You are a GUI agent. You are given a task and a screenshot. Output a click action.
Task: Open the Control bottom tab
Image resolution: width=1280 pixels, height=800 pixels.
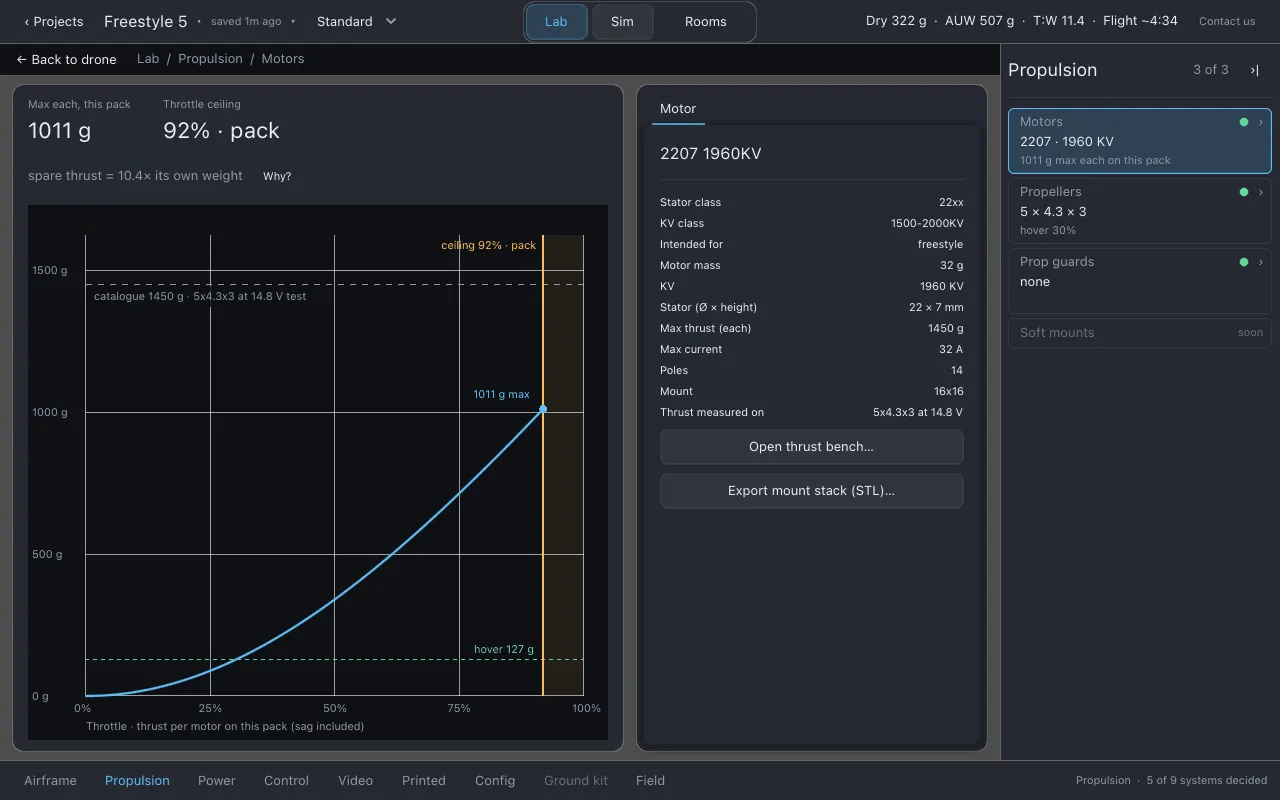287,781
